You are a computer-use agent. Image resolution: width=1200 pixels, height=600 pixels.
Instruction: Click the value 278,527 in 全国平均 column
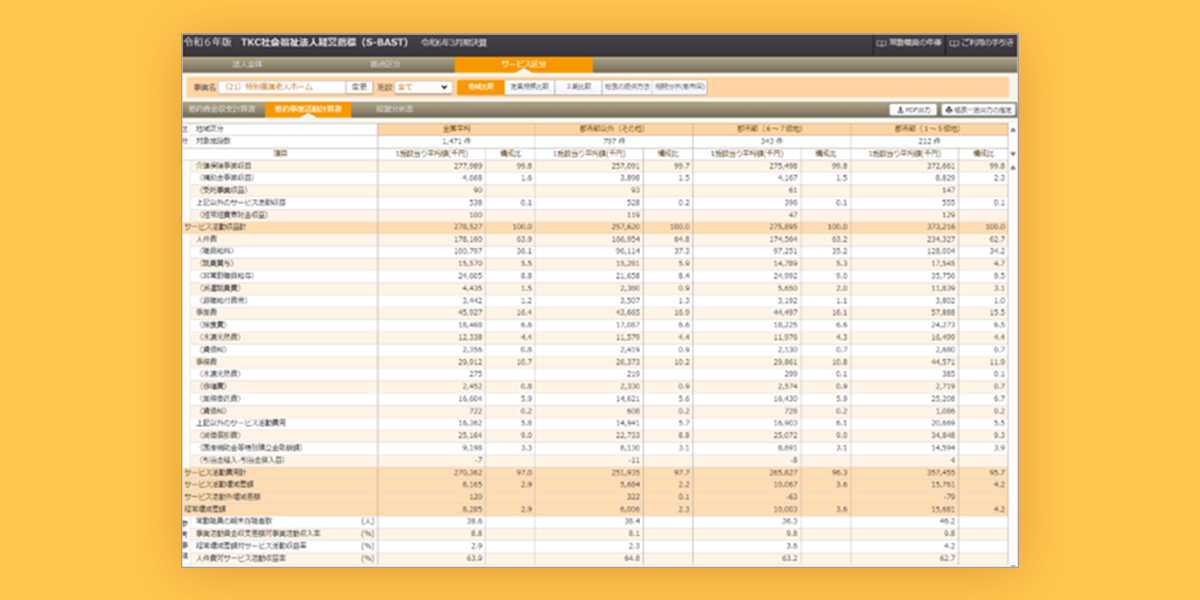(469, 227)
